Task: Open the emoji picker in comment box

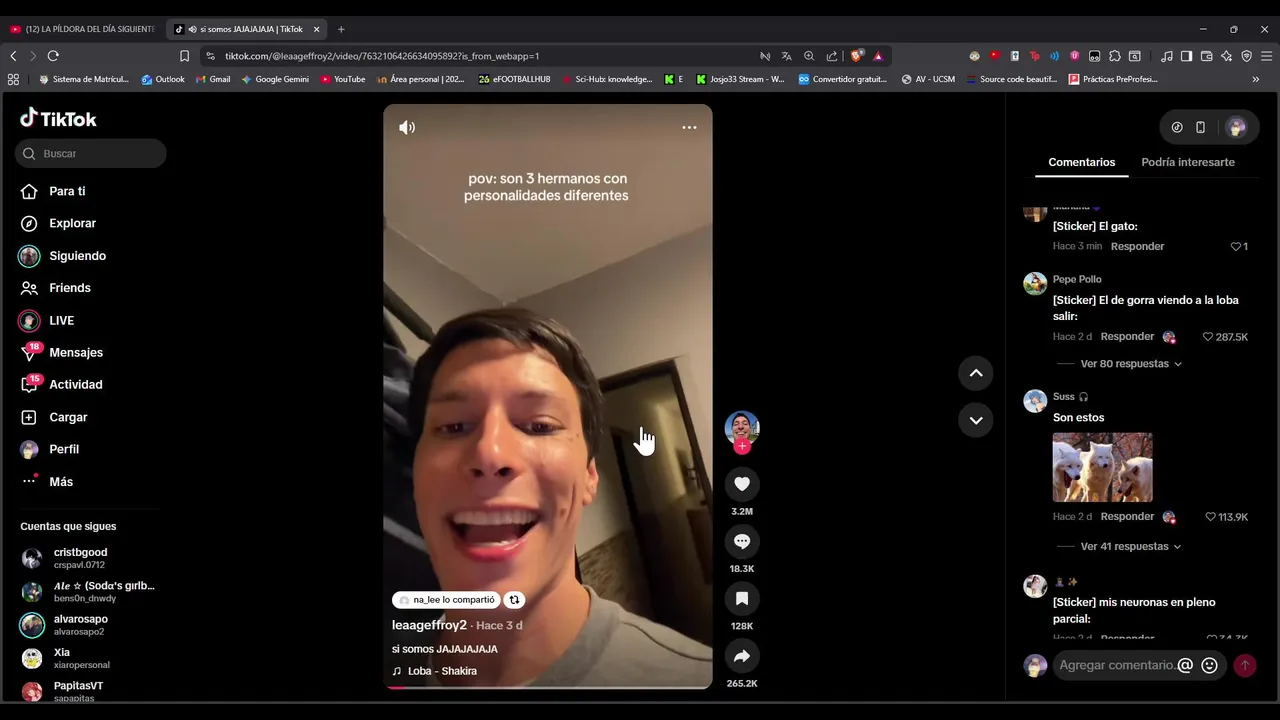Action: (x=1209, y=665)
